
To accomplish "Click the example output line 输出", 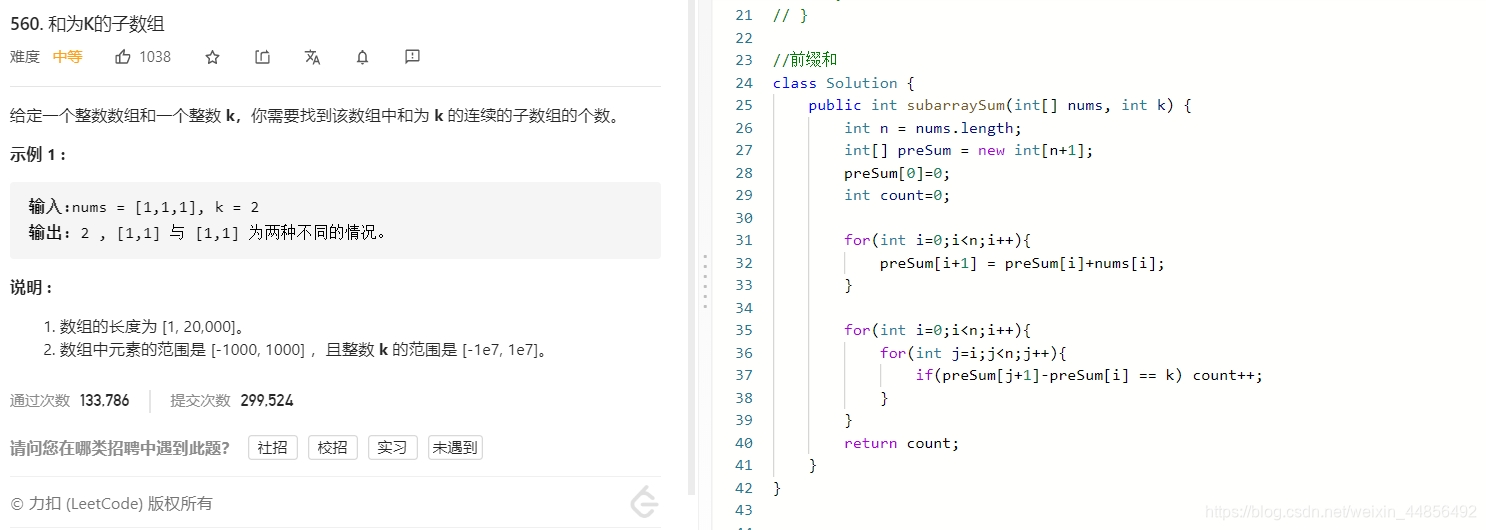I will pos(207,233).
